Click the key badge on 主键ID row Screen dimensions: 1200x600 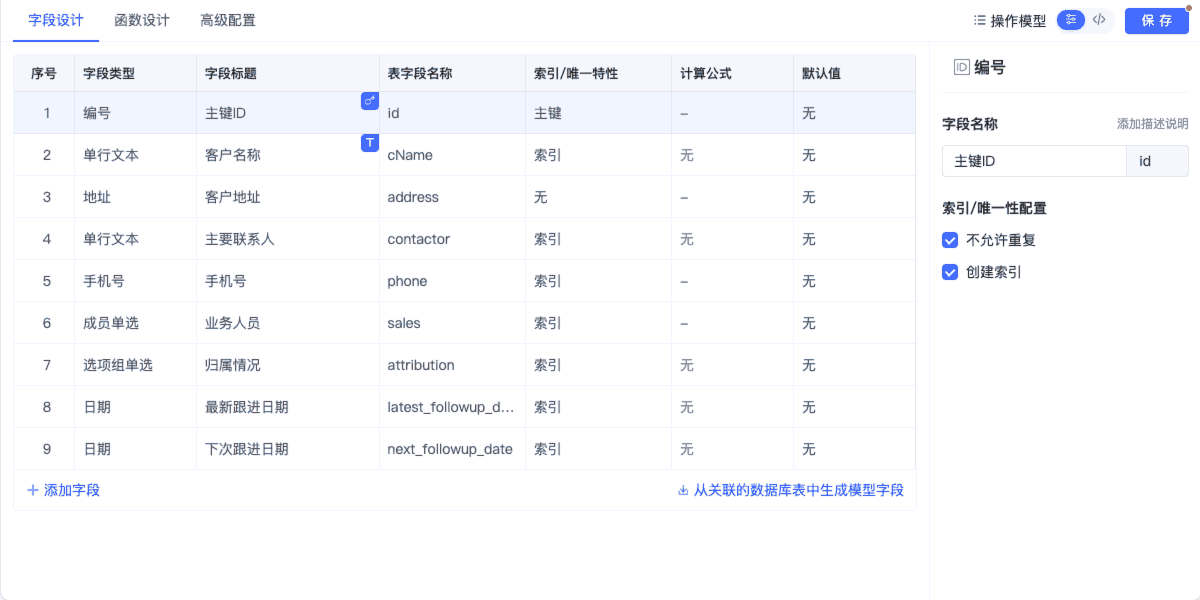pyautogui.click(x=370, y=101)
